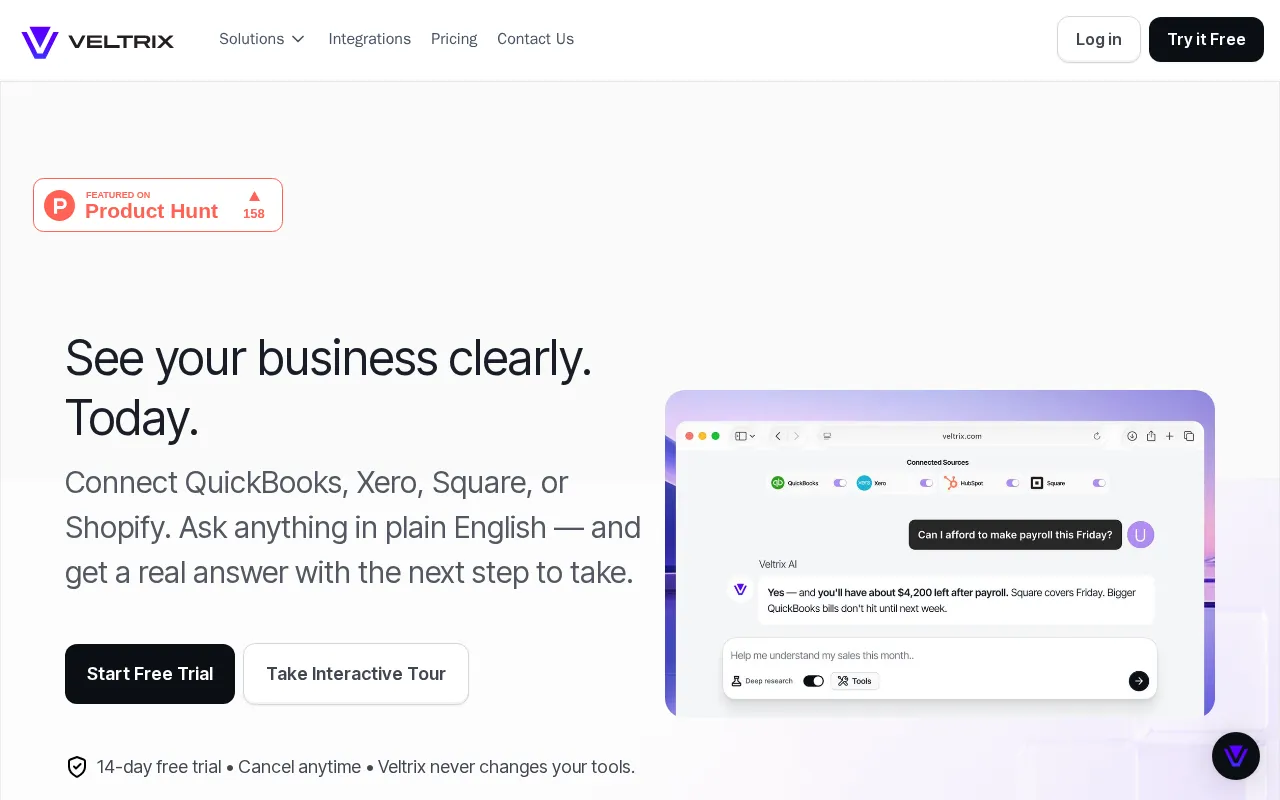Click the '14-day free trial' text line
The height and width of the screenshot is (800, 1280).
(x=366, y=767)
